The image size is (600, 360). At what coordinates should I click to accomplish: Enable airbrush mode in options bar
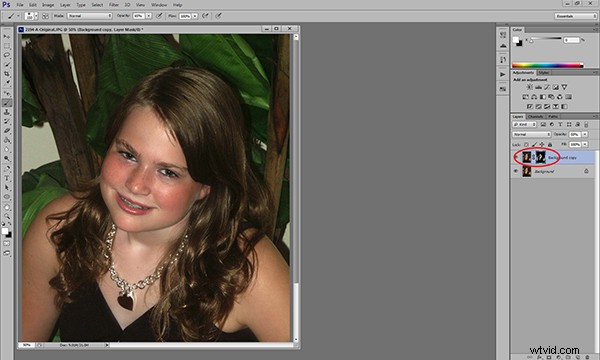(x=205, y=16)
